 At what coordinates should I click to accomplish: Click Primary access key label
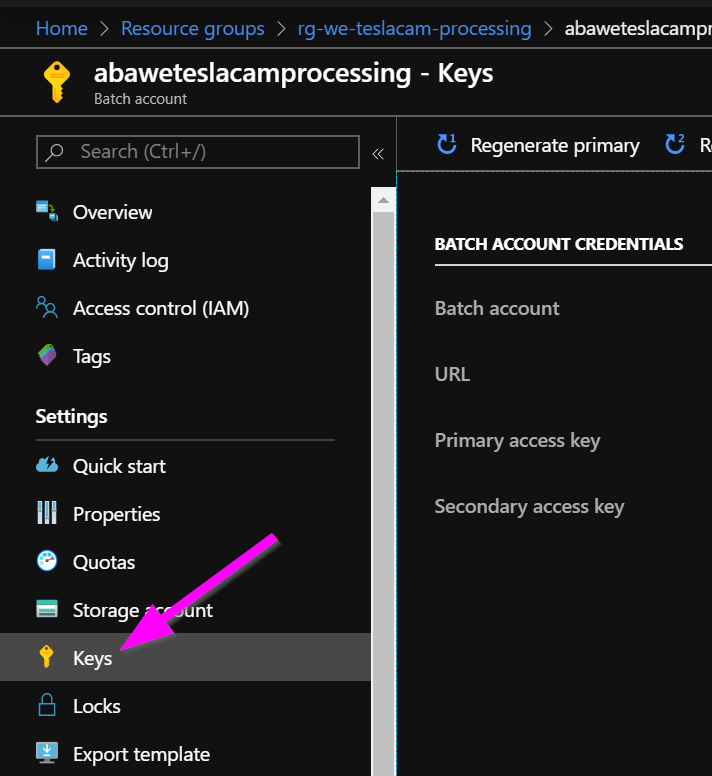(x=517, y=441)
